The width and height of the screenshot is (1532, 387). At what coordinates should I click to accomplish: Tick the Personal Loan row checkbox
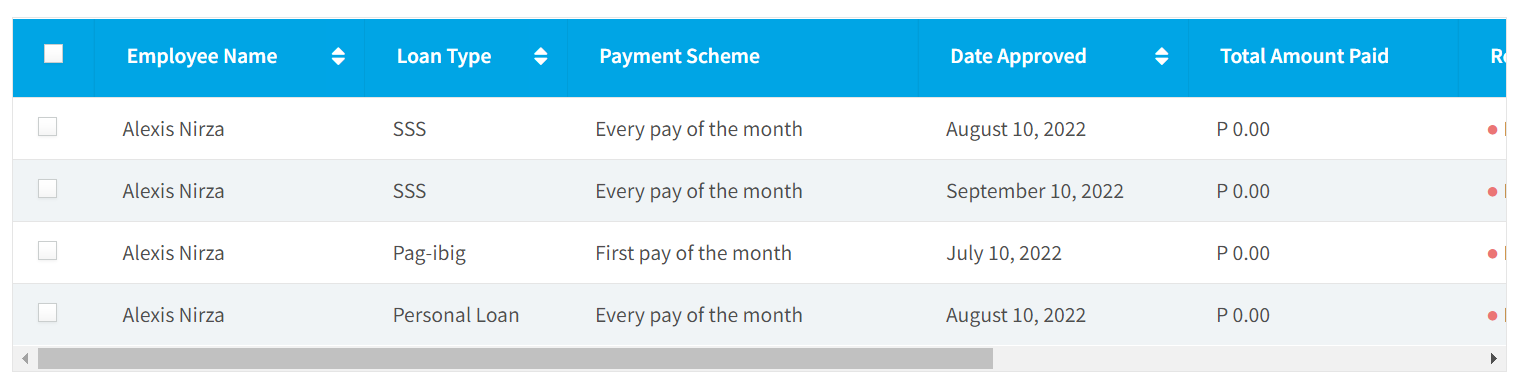point(48,313)
